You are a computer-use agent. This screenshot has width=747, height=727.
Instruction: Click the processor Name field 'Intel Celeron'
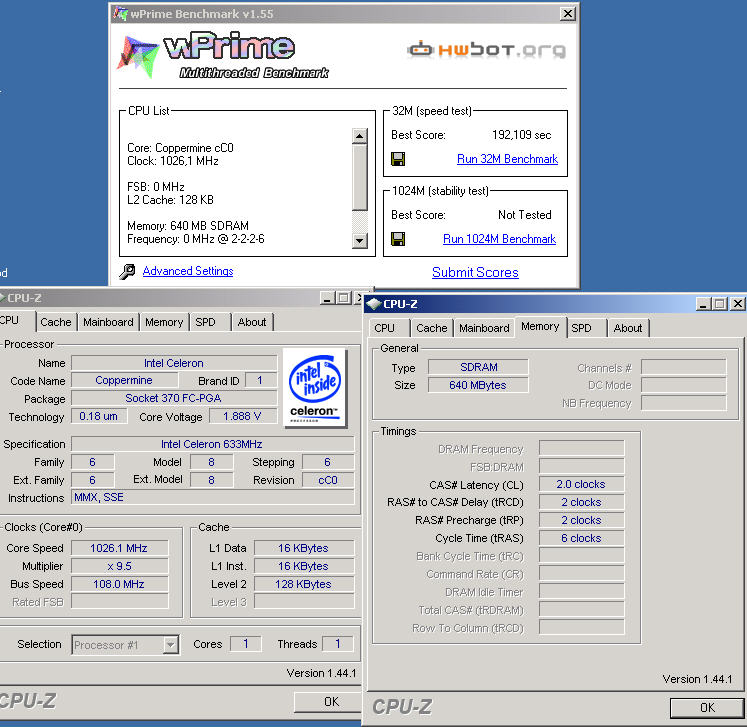(174, 363)
